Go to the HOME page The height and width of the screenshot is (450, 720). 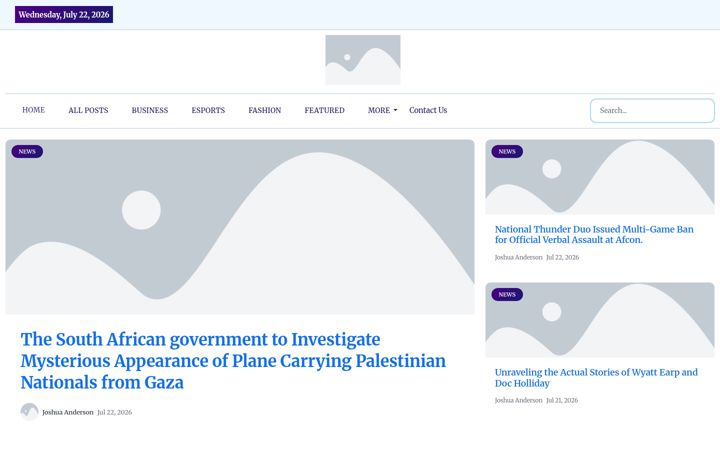tap(34, 110)
